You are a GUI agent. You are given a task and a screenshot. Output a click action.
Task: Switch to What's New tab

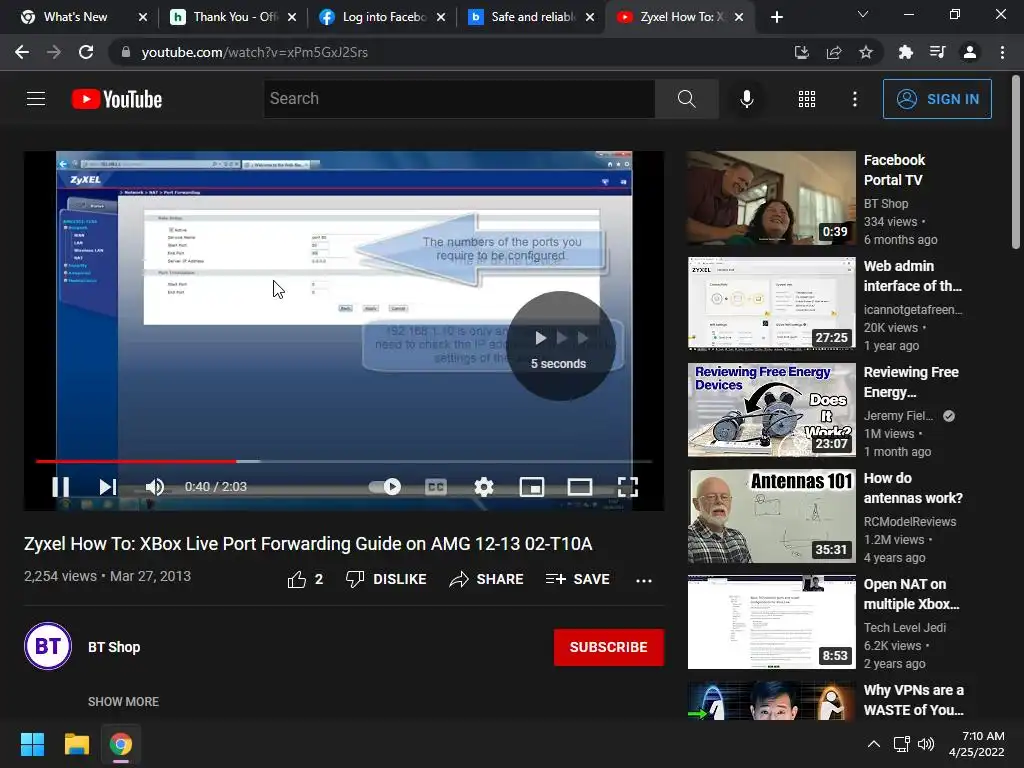(75, 17)
